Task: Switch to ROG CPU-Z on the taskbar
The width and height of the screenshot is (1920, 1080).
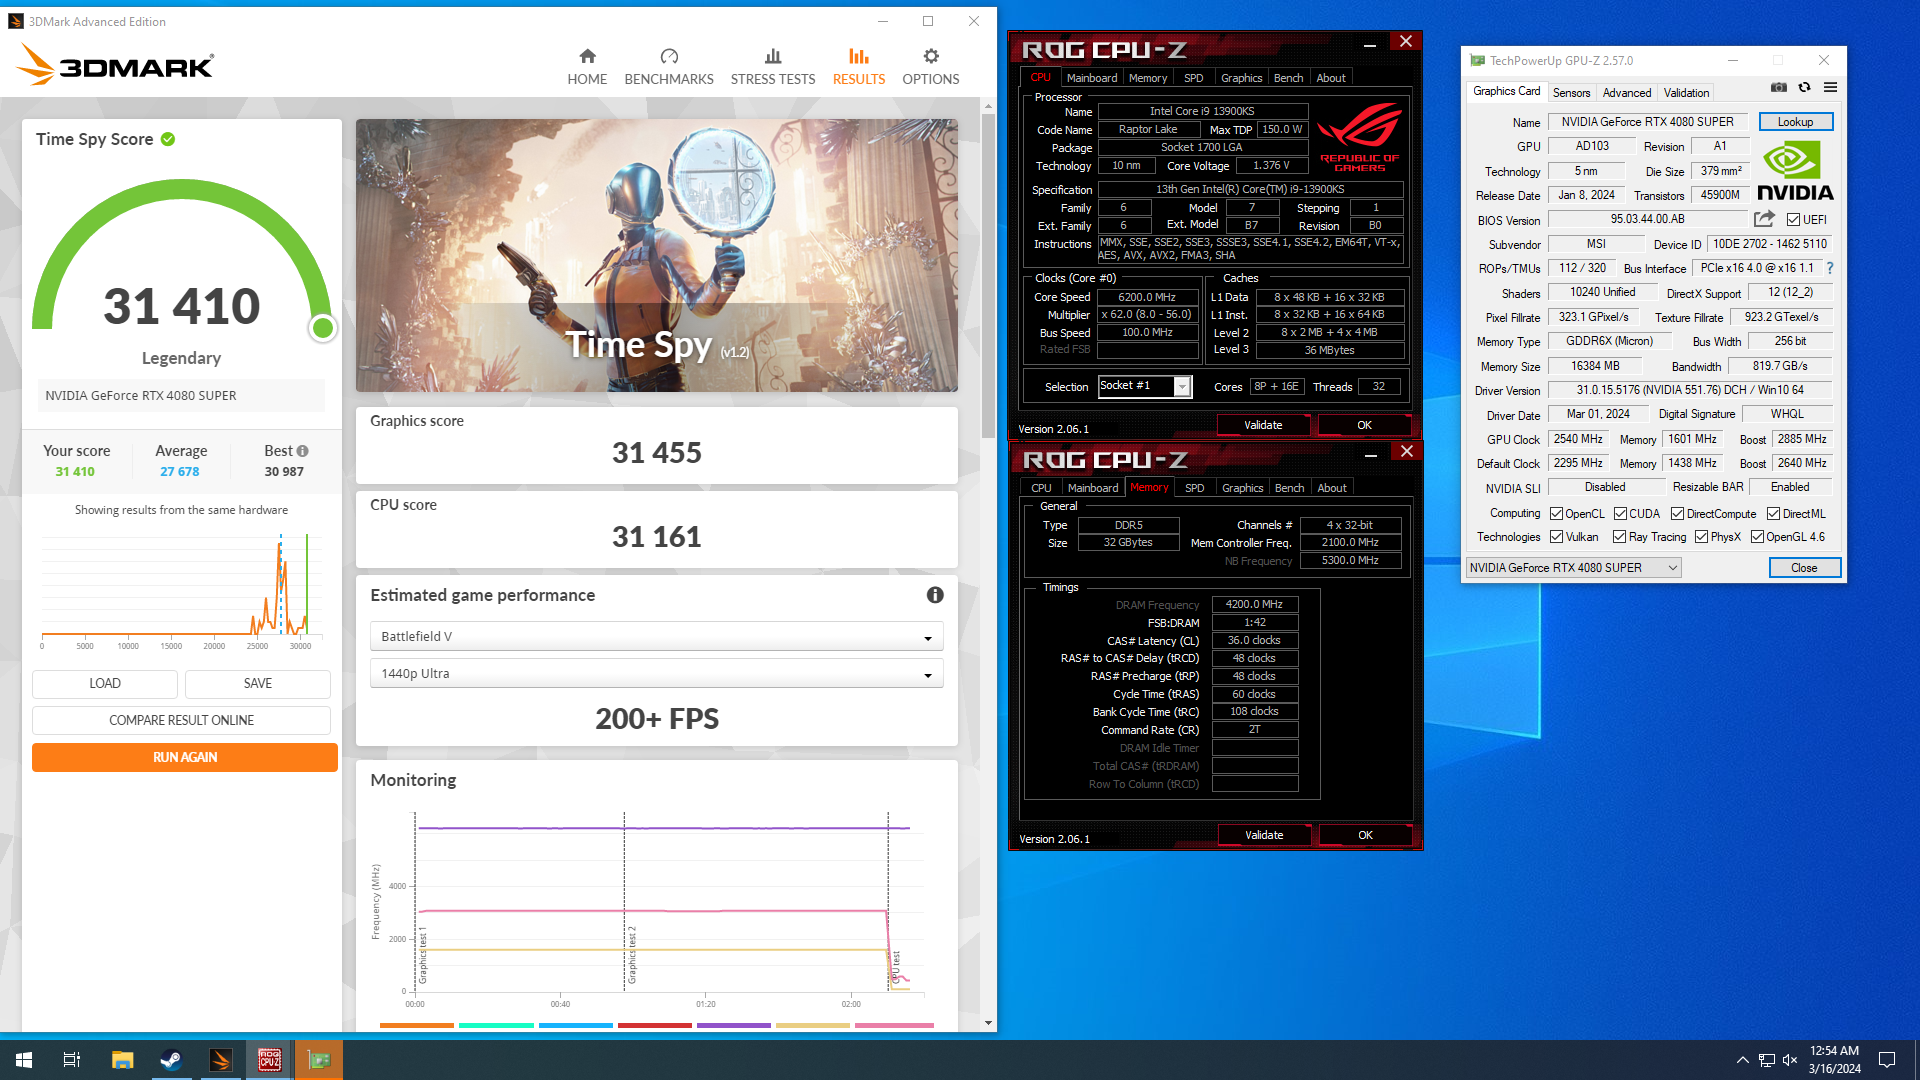Action: [x=269, y=1060]
